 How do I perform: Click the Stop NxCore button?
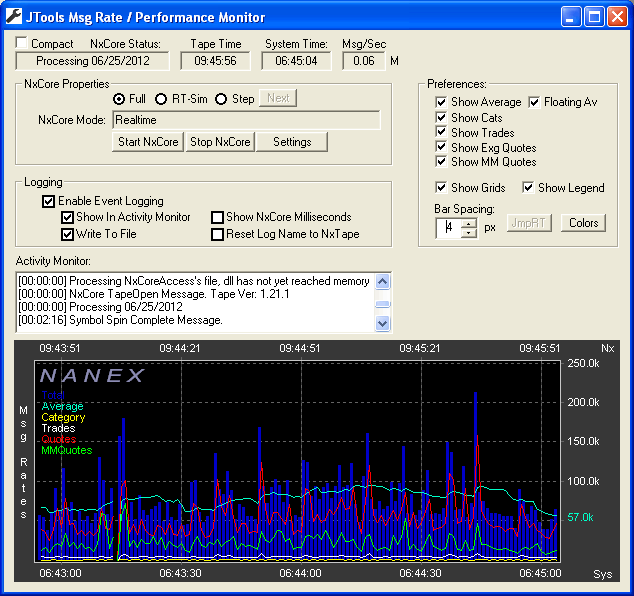coord(220,142)
